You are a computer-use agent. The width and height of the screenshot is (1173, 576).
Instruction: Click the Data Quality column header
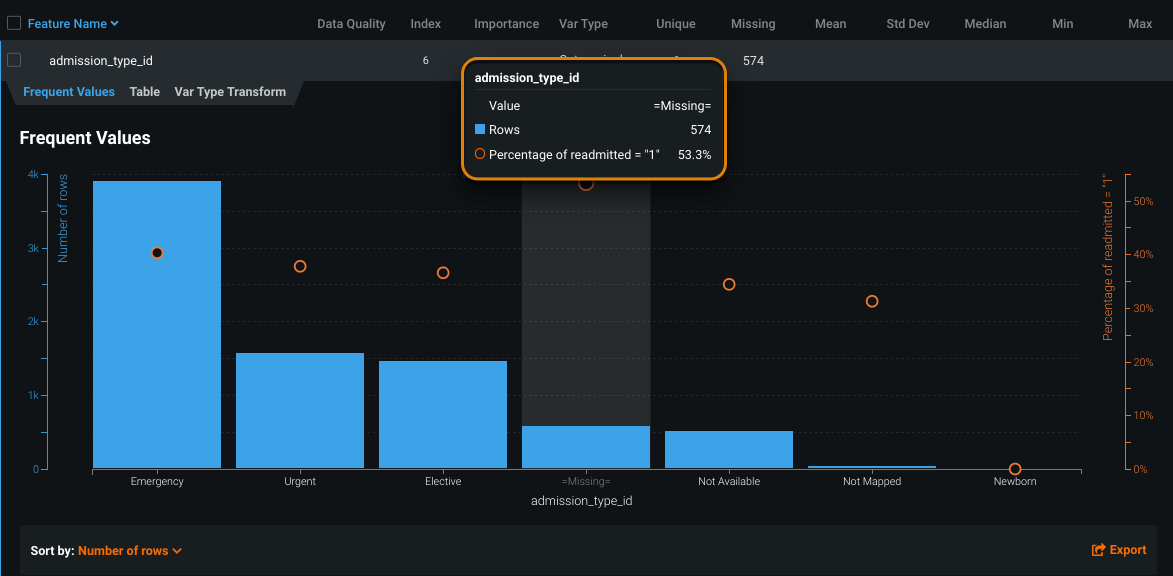(x=351, y=23)
